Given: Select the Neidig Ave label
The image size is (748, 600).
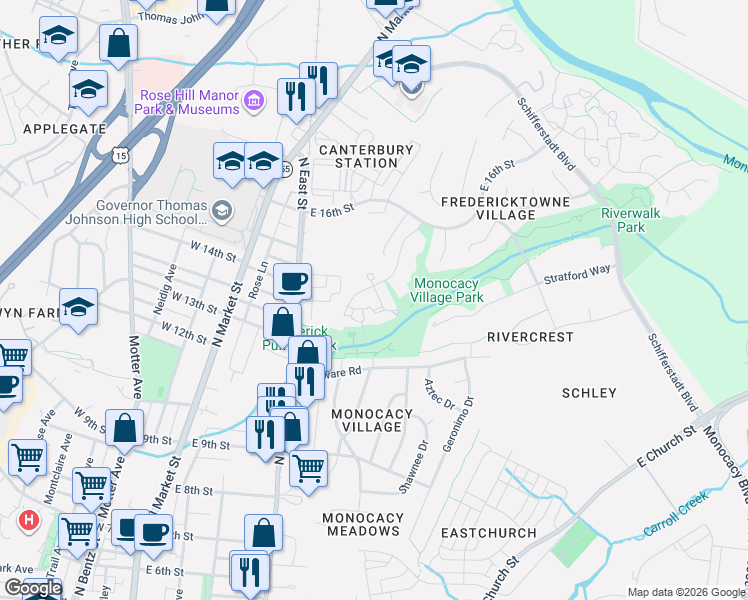Looking at the screenshot, I should tap(165, 289).
